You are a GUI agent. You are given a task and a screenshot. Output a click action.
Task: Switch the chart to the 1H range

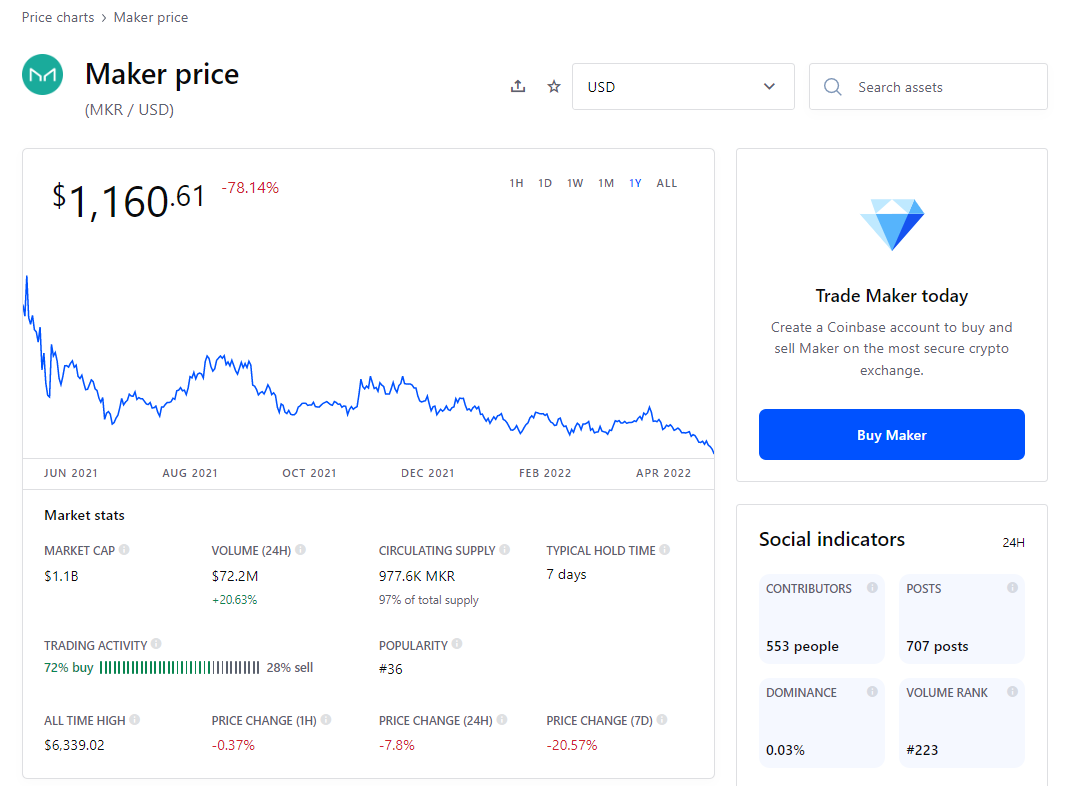[x=516, y=183]
